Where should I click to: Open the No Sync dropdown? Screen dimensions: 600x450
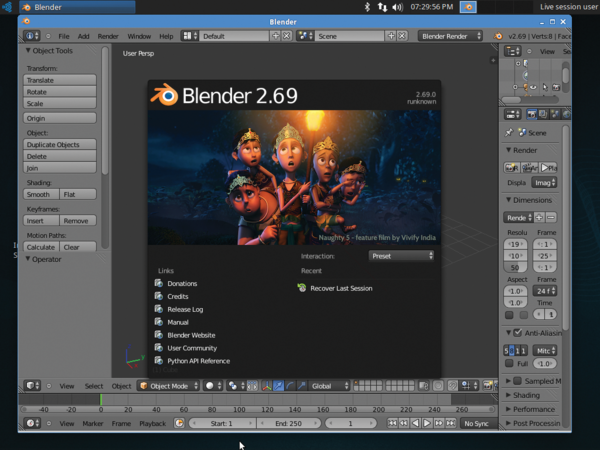click(x=478, y=423)
